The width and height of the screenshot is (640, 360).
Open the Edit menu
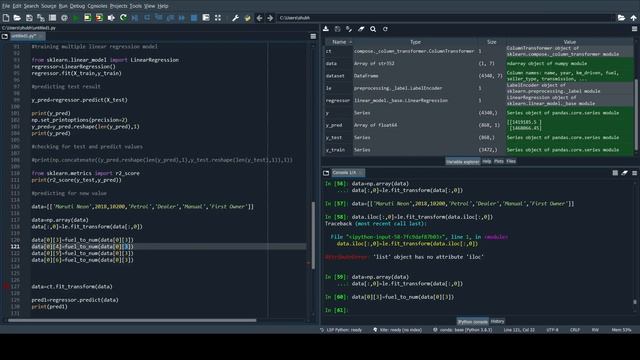tap(17, 6)
